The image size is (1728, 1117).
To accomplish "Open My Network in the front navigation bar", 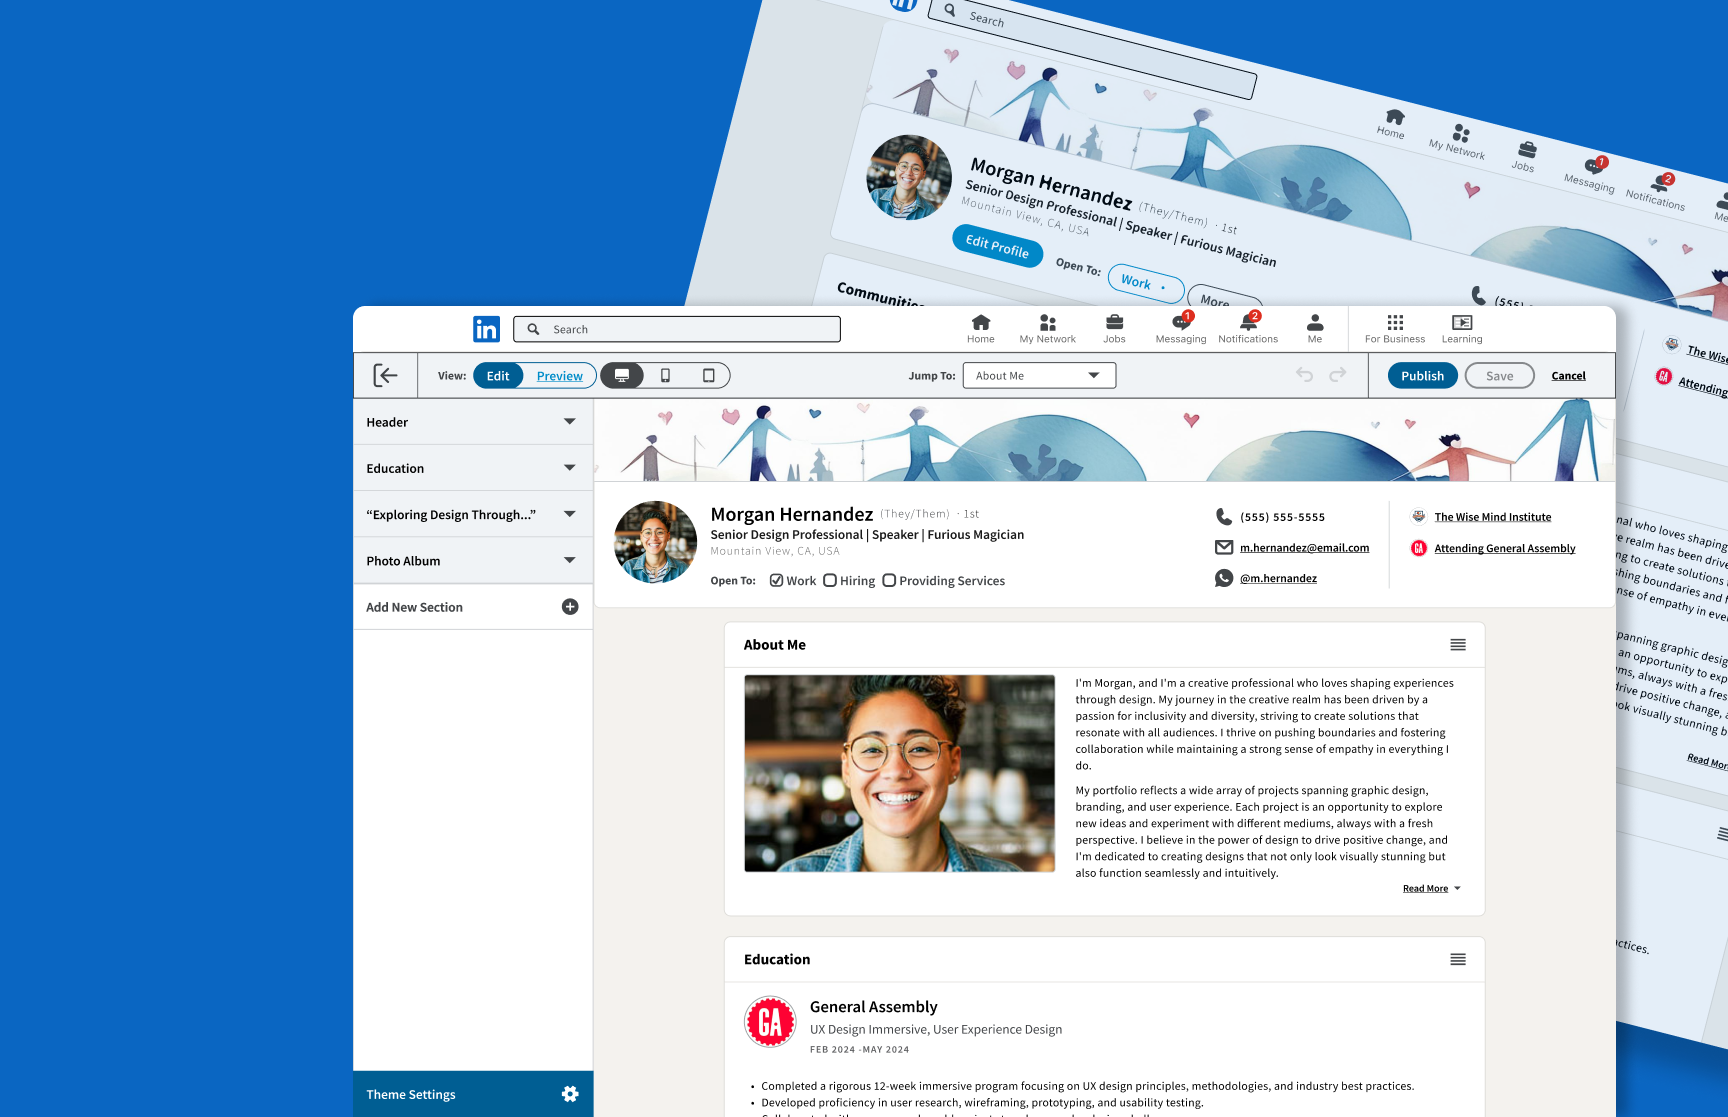I will click(x=1047, y=329).
